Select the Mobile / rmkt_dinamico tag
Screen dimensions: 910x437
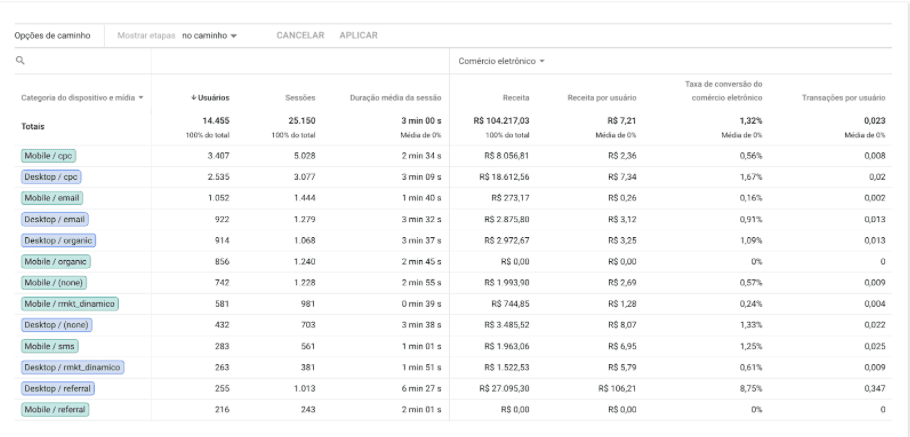[69, 304]
